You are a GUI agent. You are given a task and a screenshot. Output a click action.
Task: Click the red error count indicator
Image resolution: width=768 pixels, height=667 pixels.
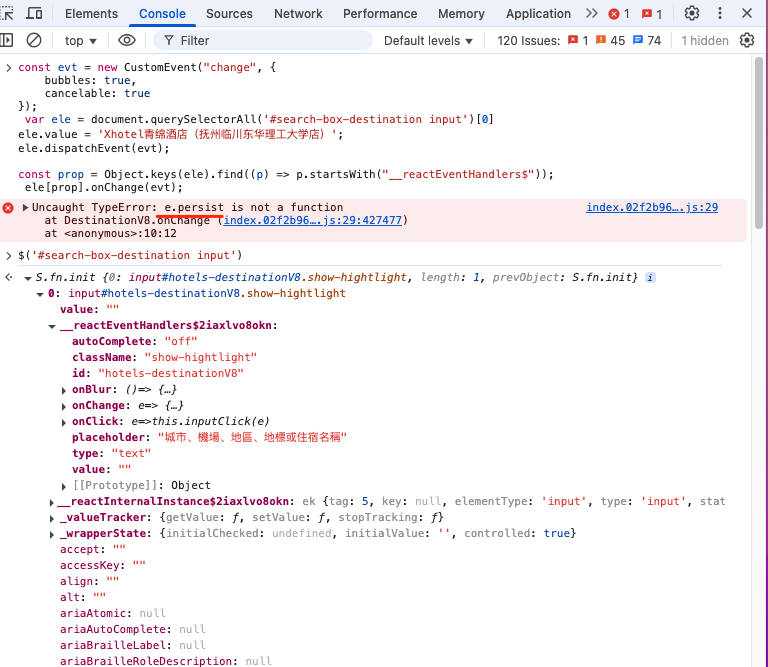click(x=619, y=14)
